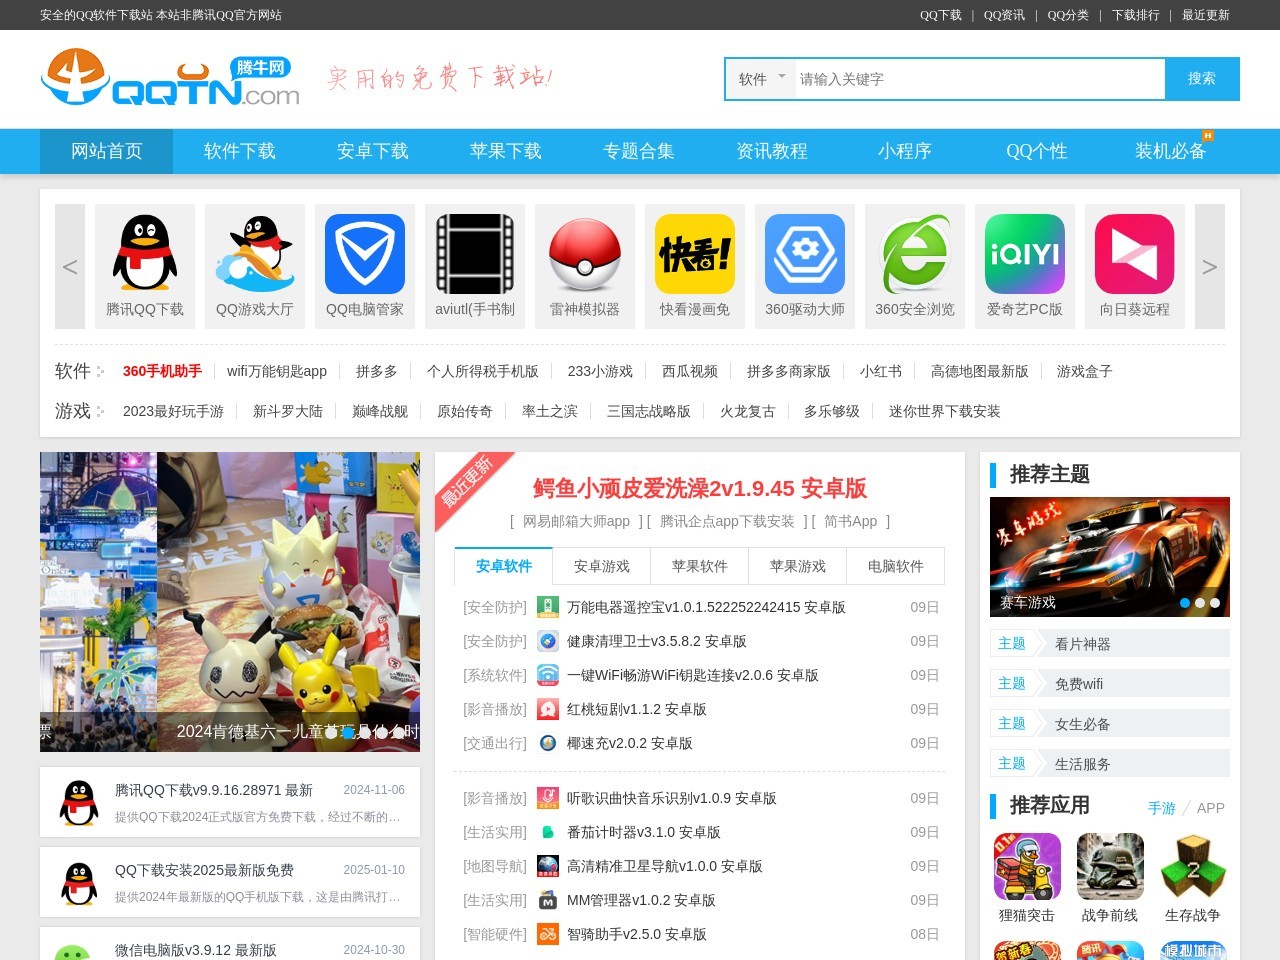Image resolution: width=1280 pixels, height=960 pixels.
Task: Switch to the 电脑软件 tab
Action: (896, 566)
